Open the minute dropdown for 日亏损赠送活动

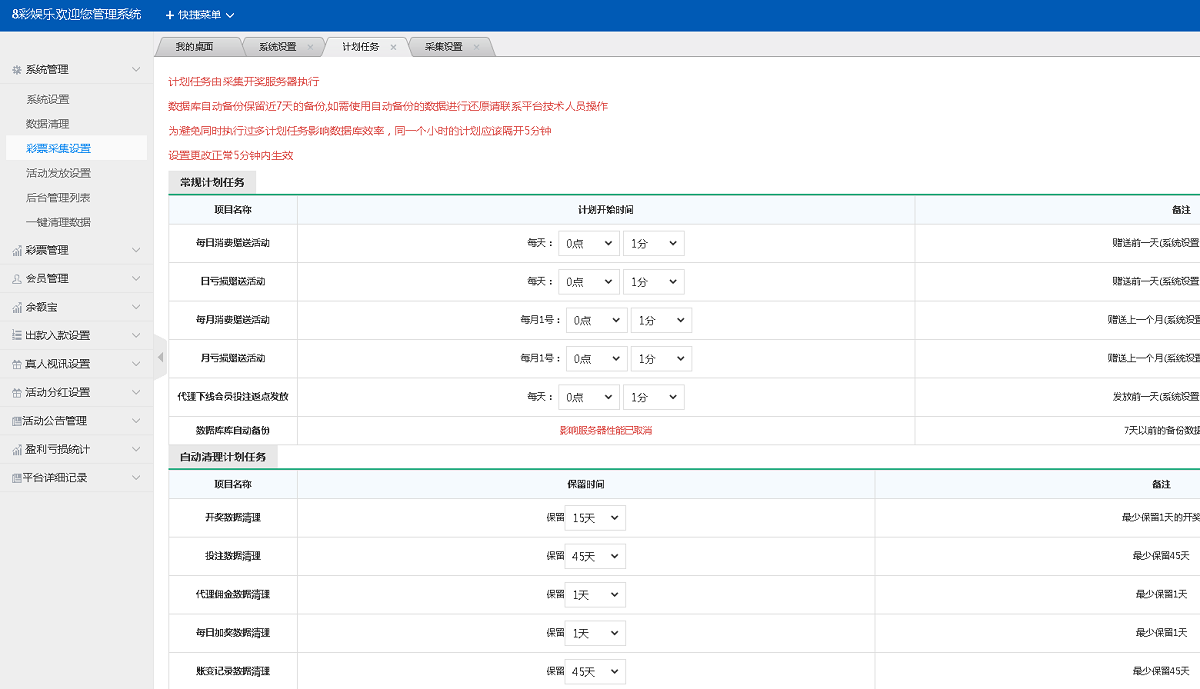pyautogui.click(x=653, y=282)
